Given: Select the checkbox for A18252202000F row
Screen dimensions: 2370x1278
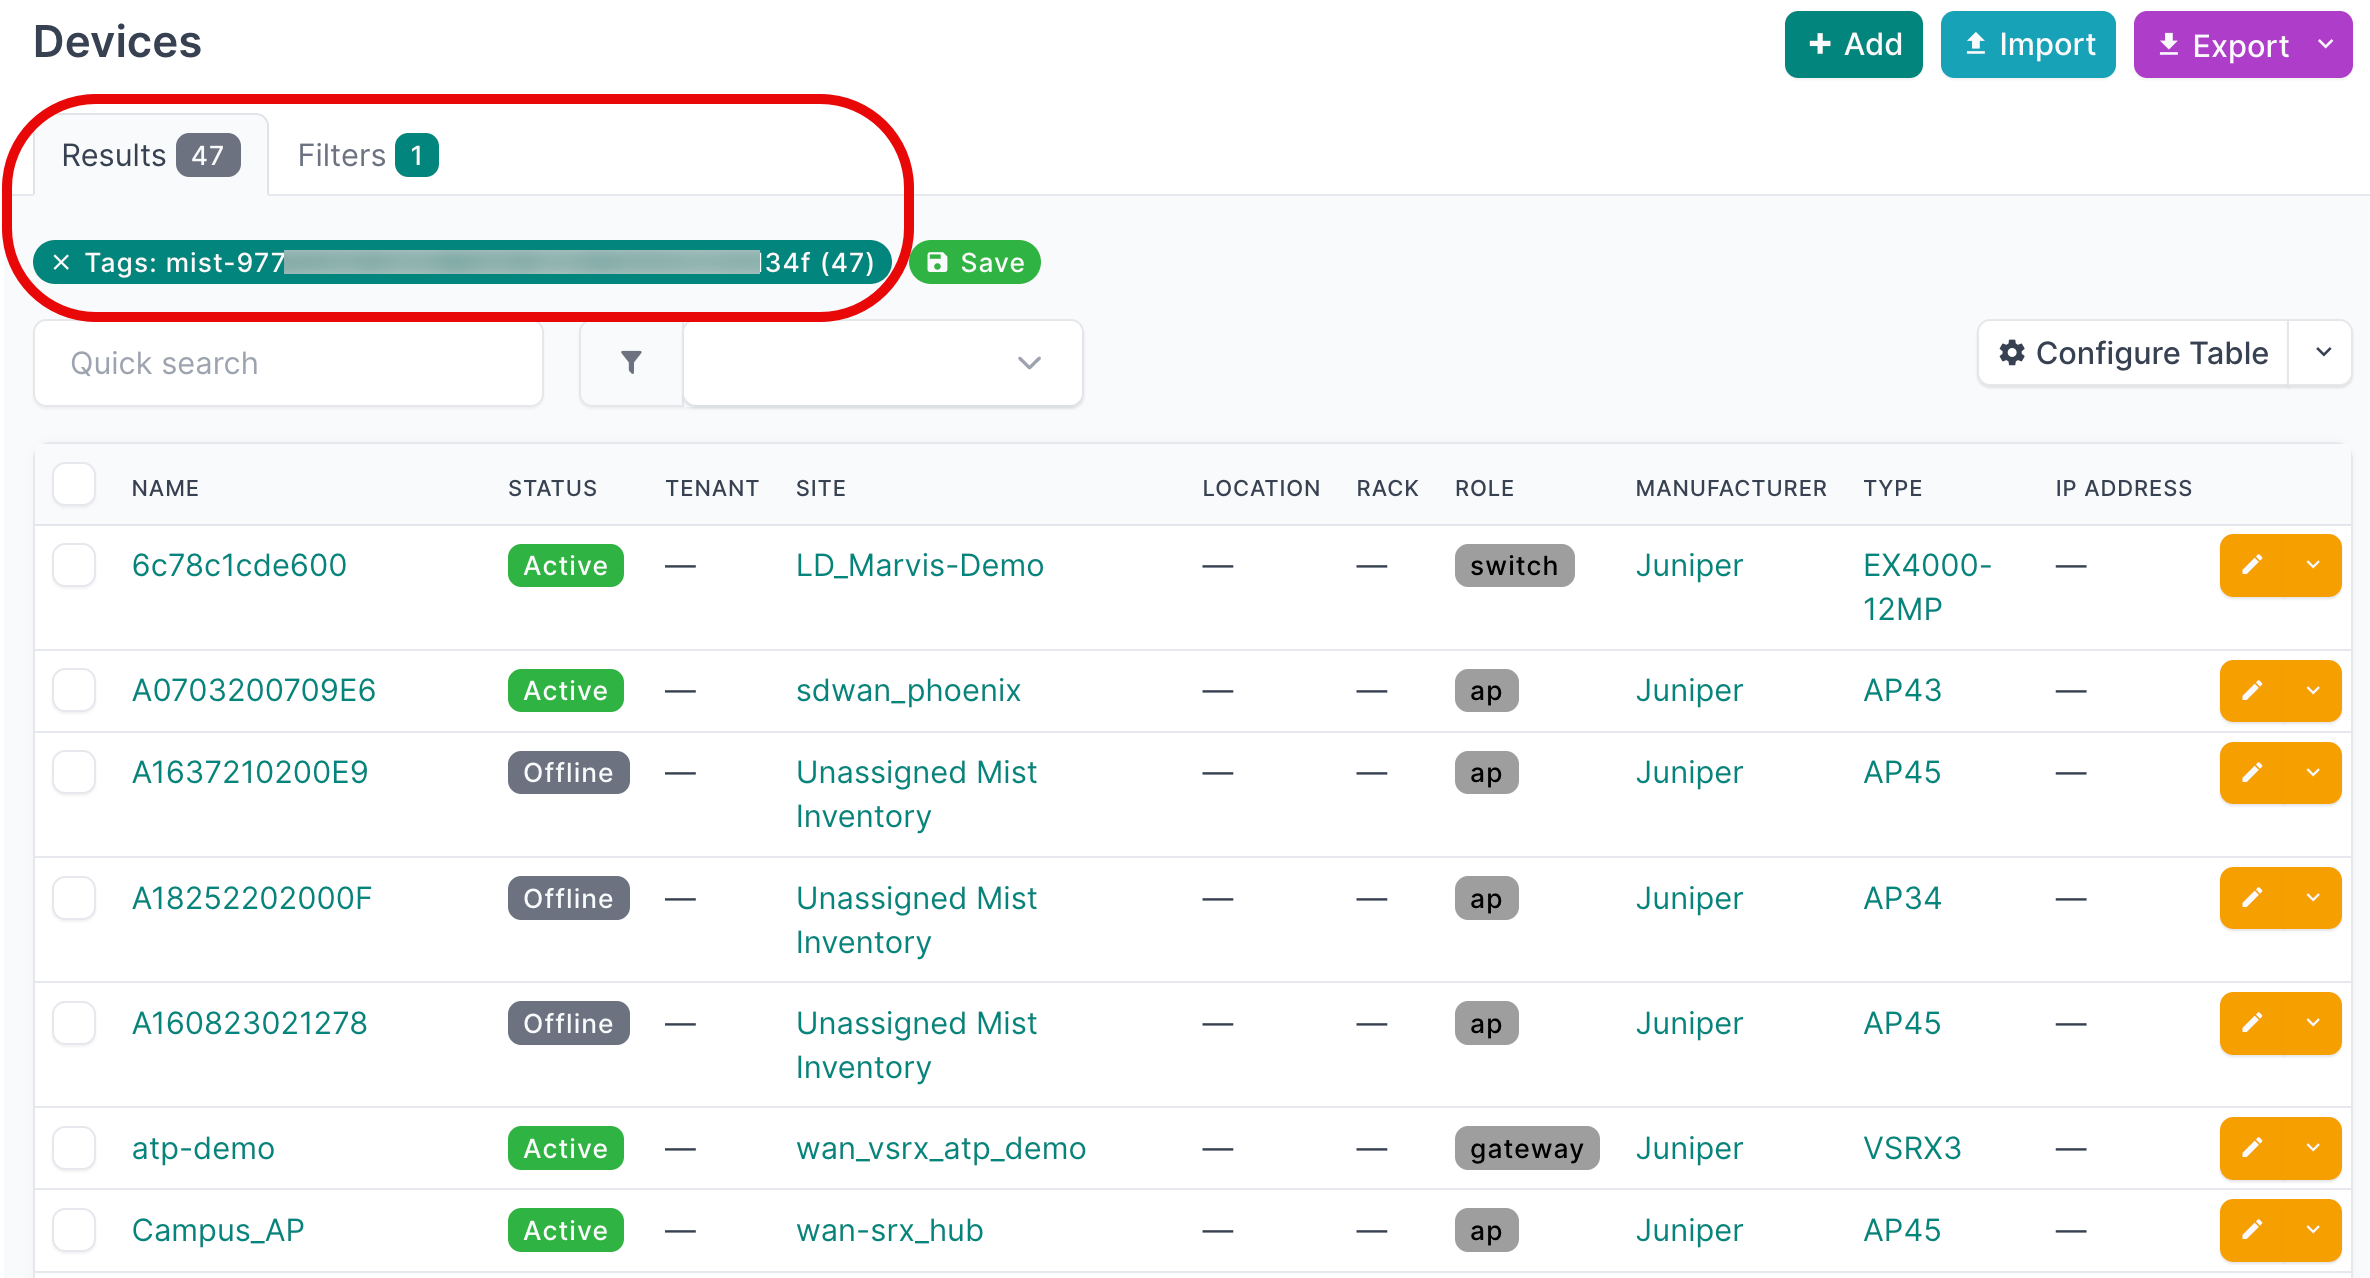Looking at the screenshot, I should [x=74, y=898].
